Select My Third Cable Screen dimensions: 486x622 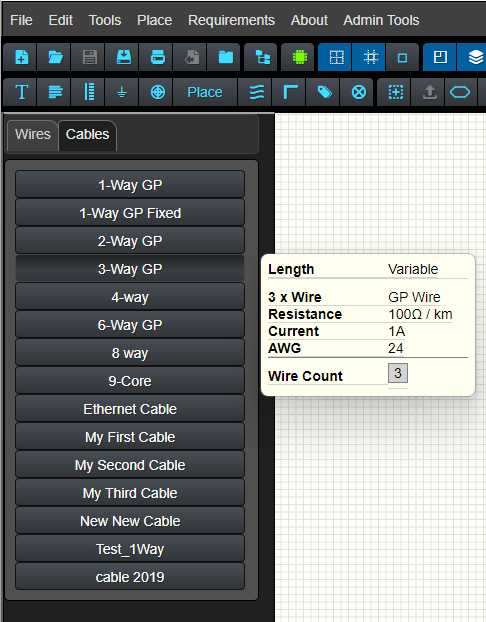(x=130, y=493)
